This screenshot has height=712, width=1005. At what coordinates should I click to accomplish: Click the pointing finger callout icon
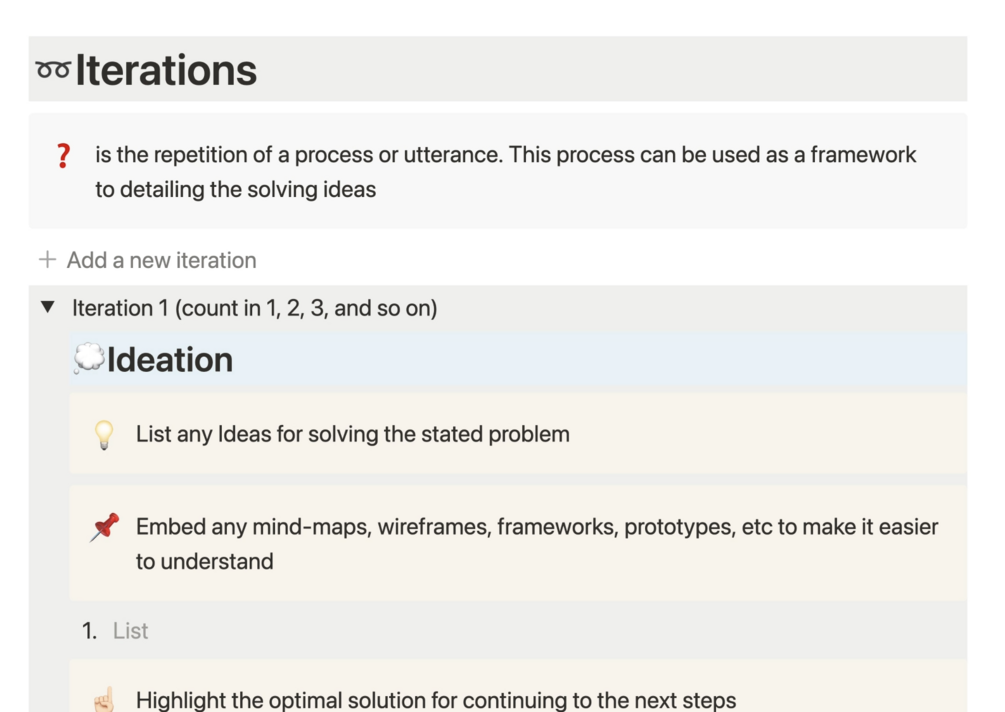[x=104, y=700]
